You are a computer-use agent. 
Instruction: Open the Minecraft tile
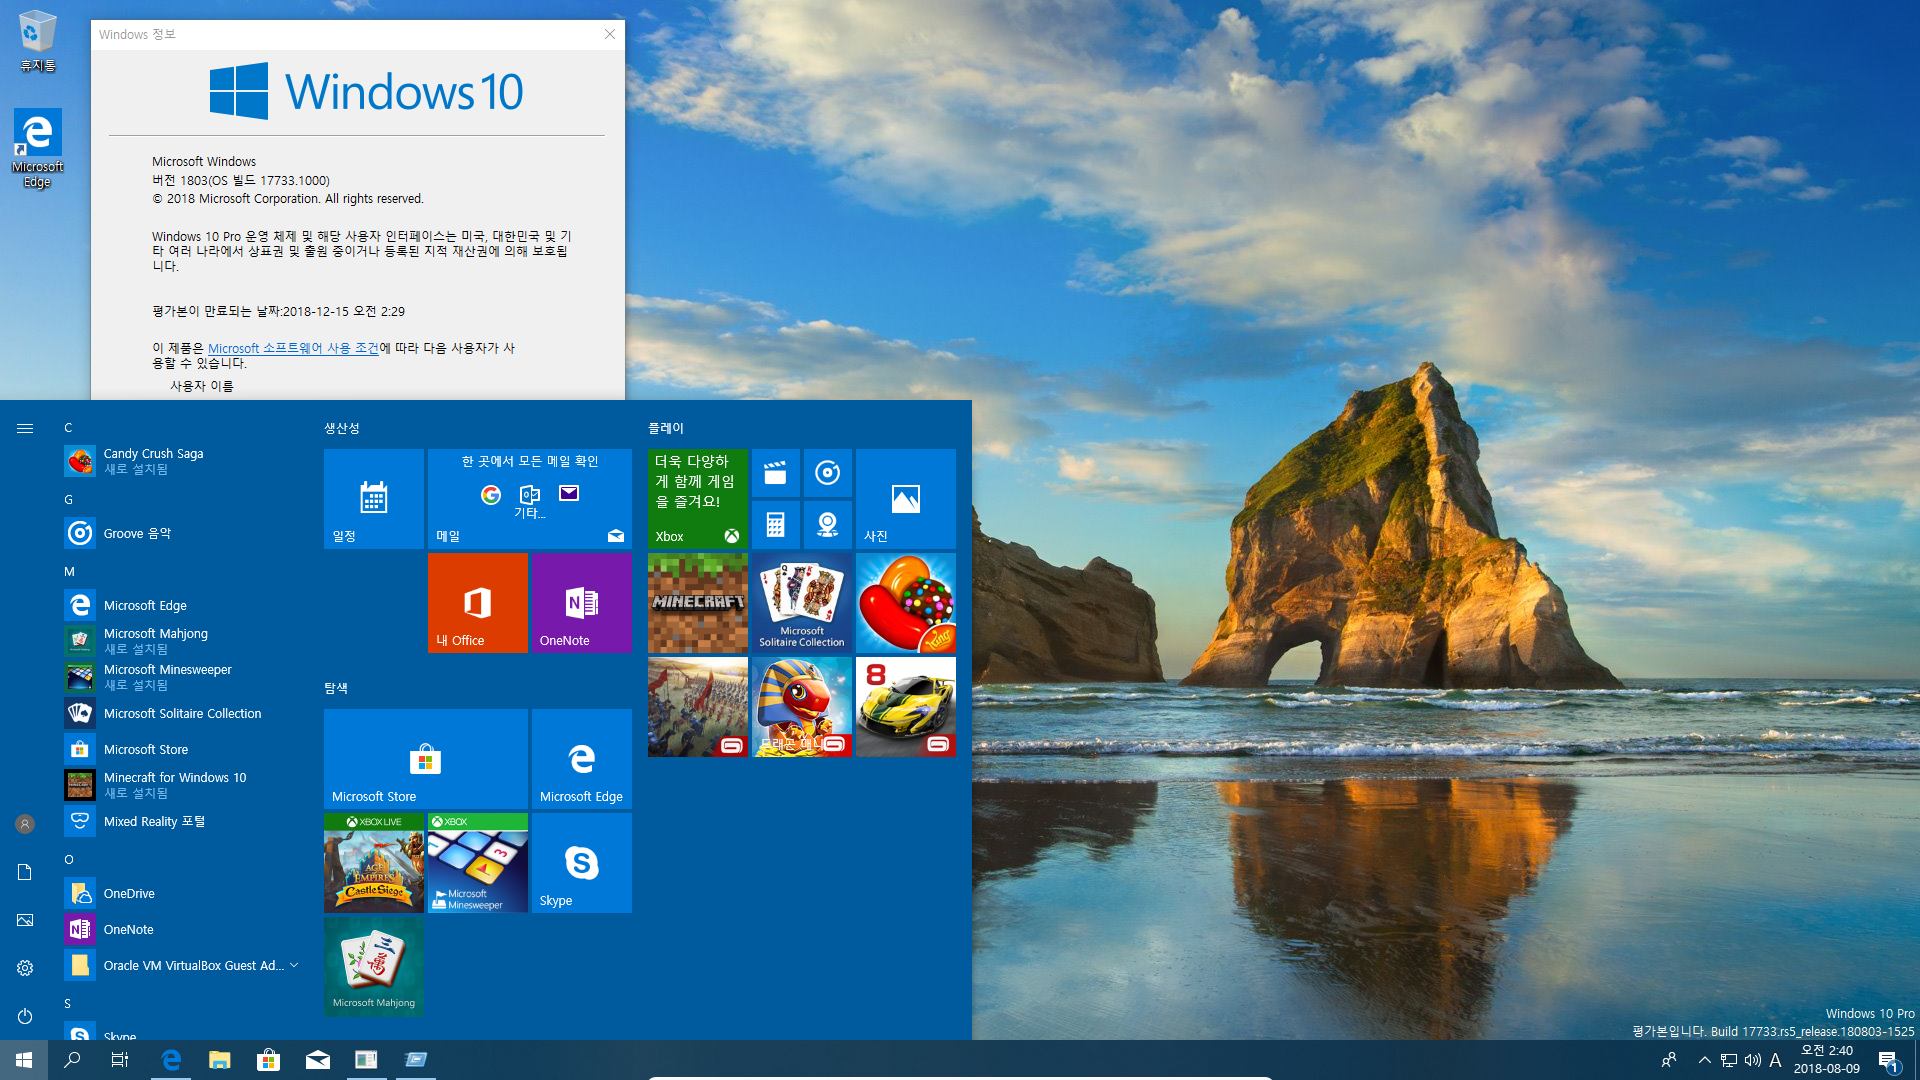coord(698,603)
